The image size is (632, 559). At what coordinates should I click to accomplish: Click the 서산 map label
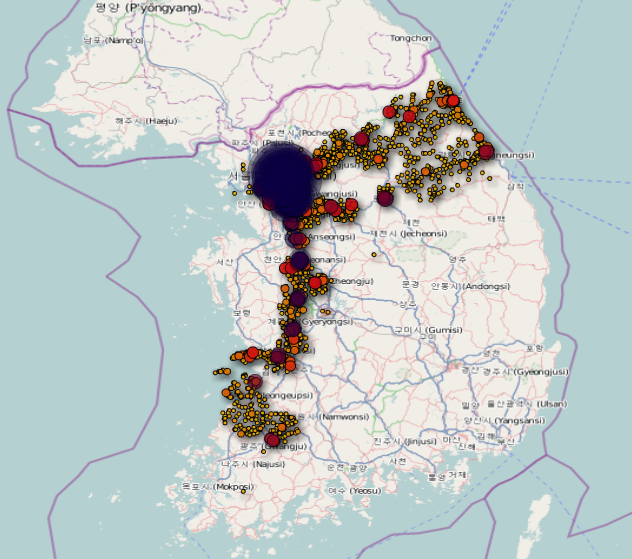click(x=225, y=262)
